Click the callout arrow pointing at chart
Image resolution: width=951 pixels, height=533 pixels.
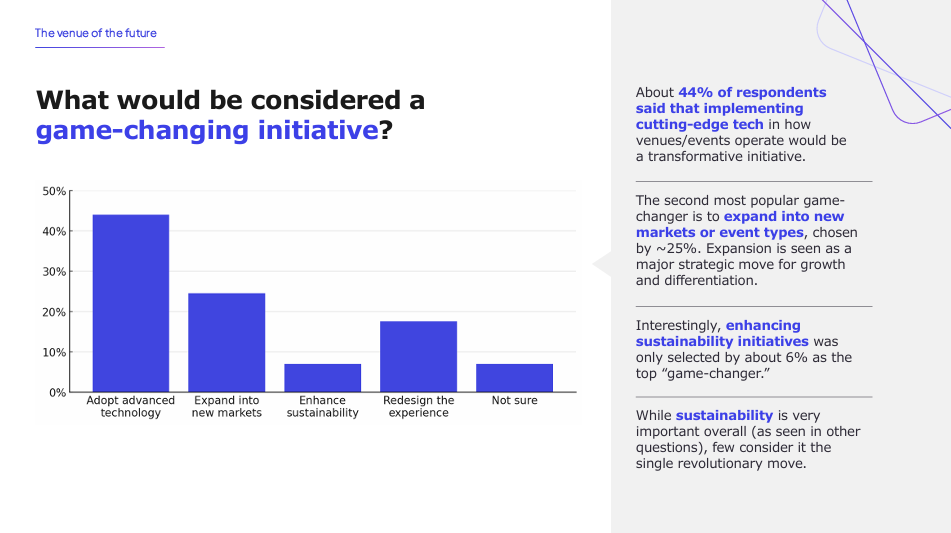click(x=601, y=264)
